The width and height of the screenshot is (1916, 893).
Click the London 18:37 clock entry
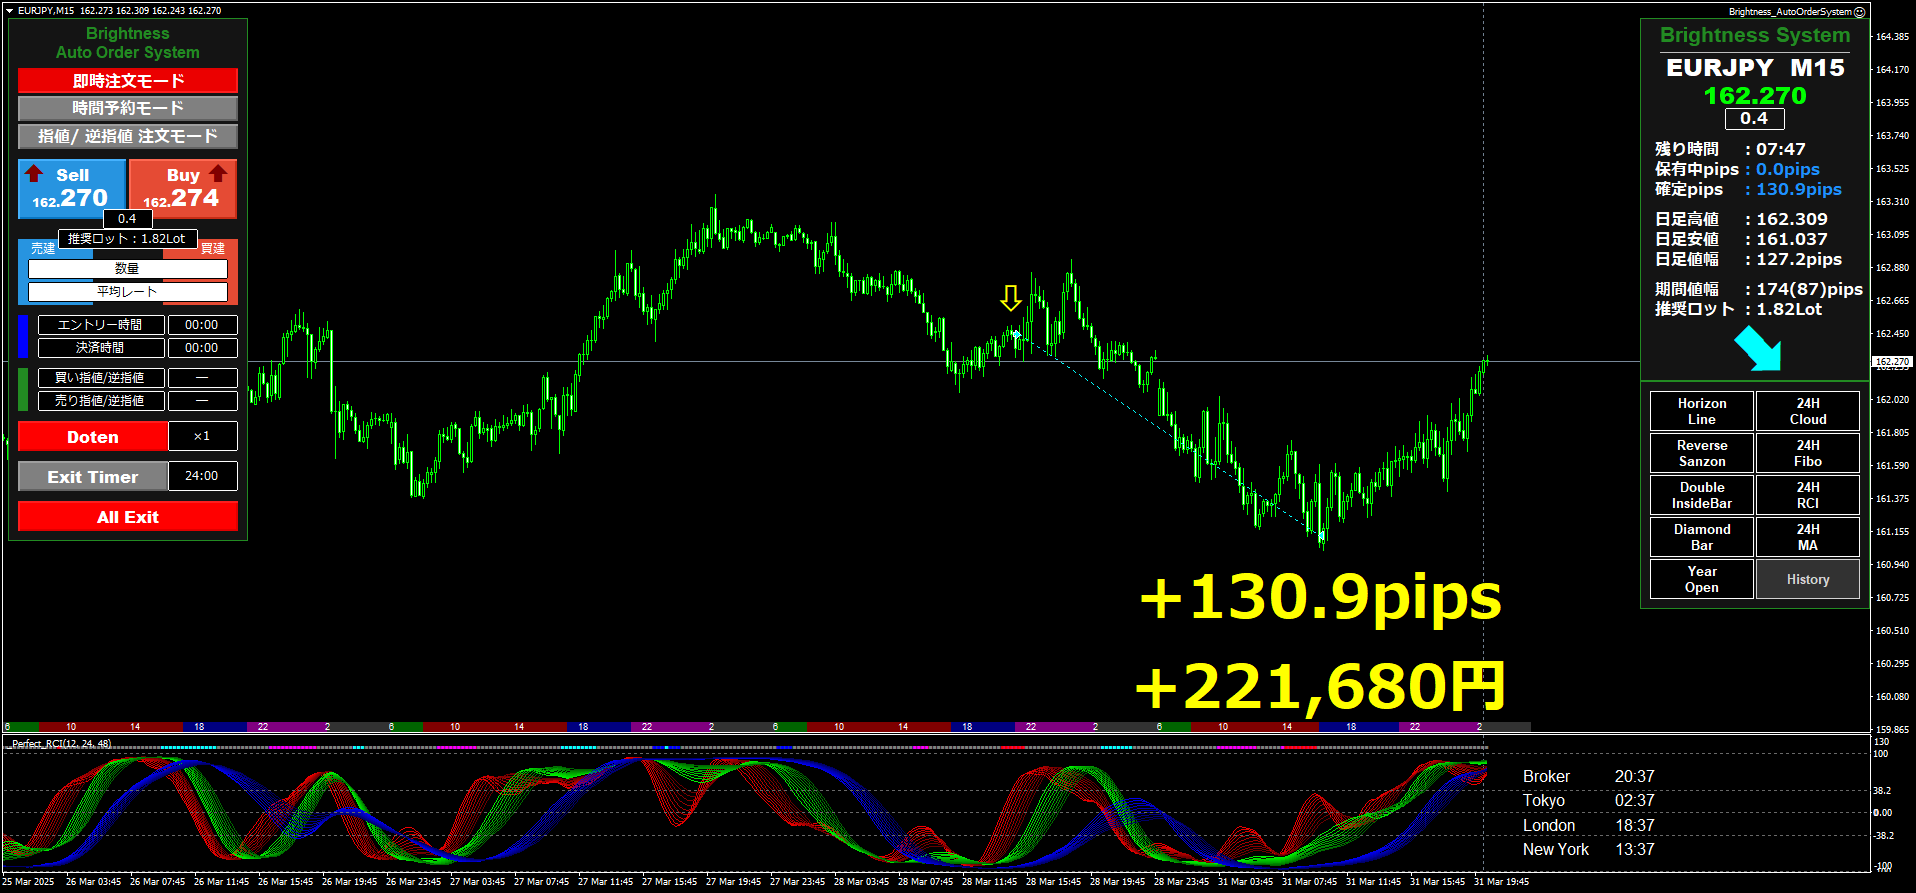[x=1589, y=826]
